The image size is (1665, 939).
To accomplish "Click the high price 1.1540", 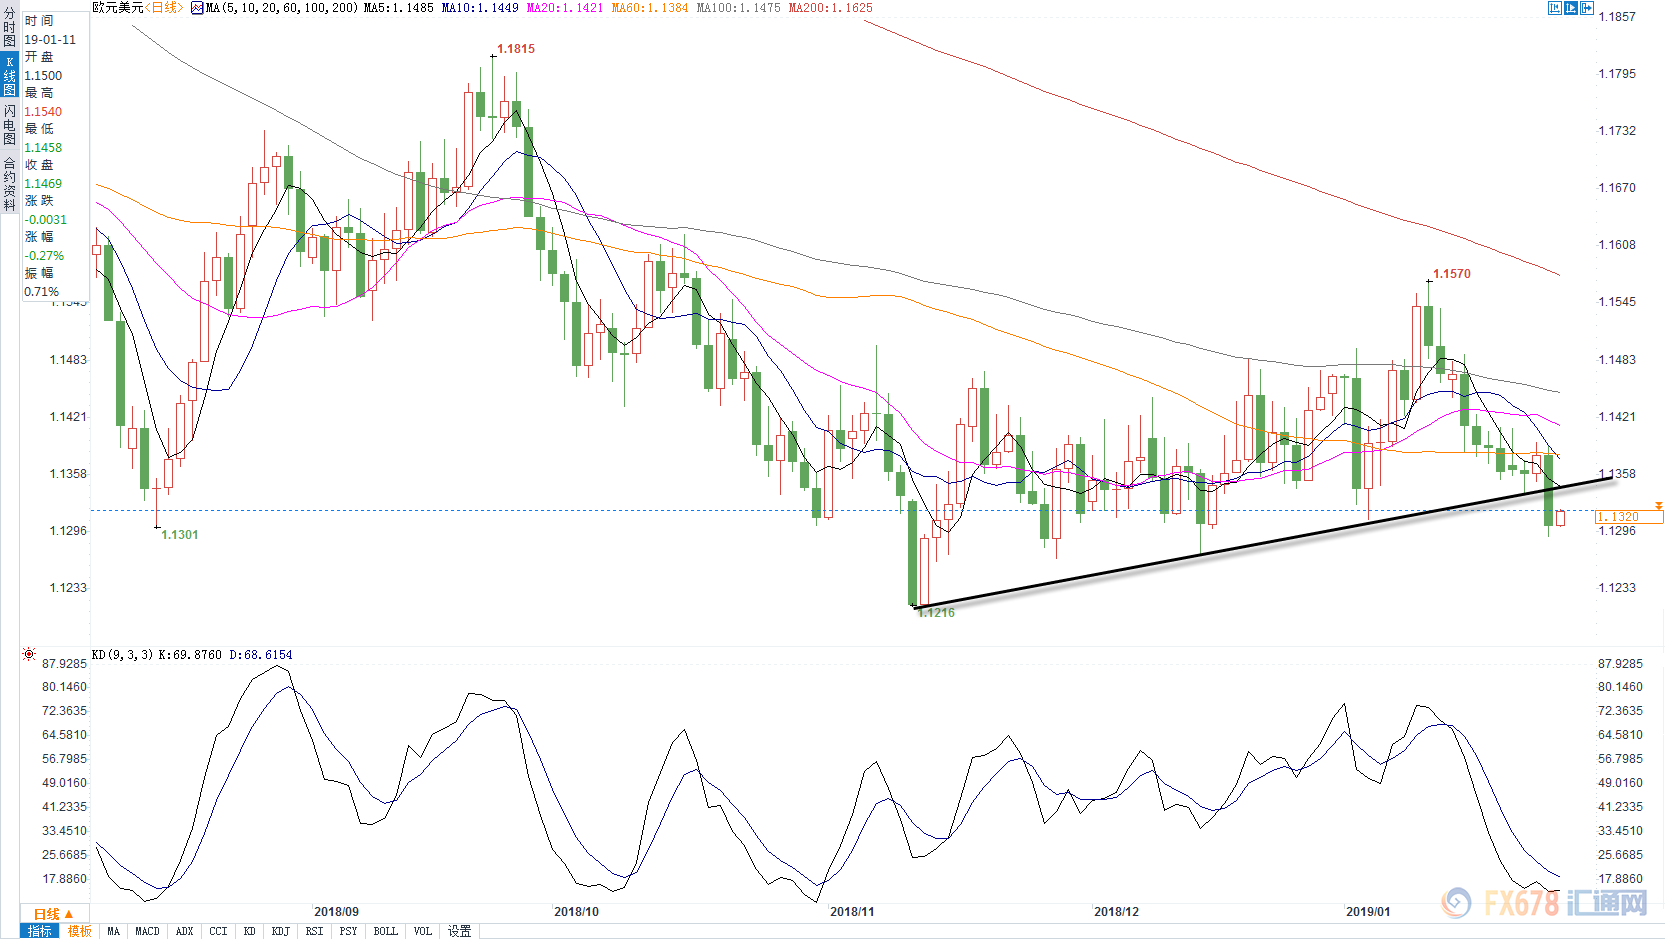I will (x=43, y=112).
